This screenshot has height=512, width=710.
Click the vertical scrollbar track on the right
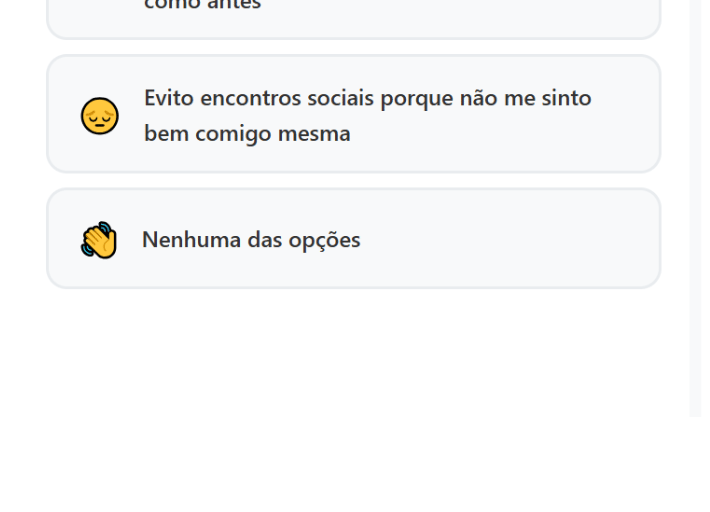coord(696,200)
